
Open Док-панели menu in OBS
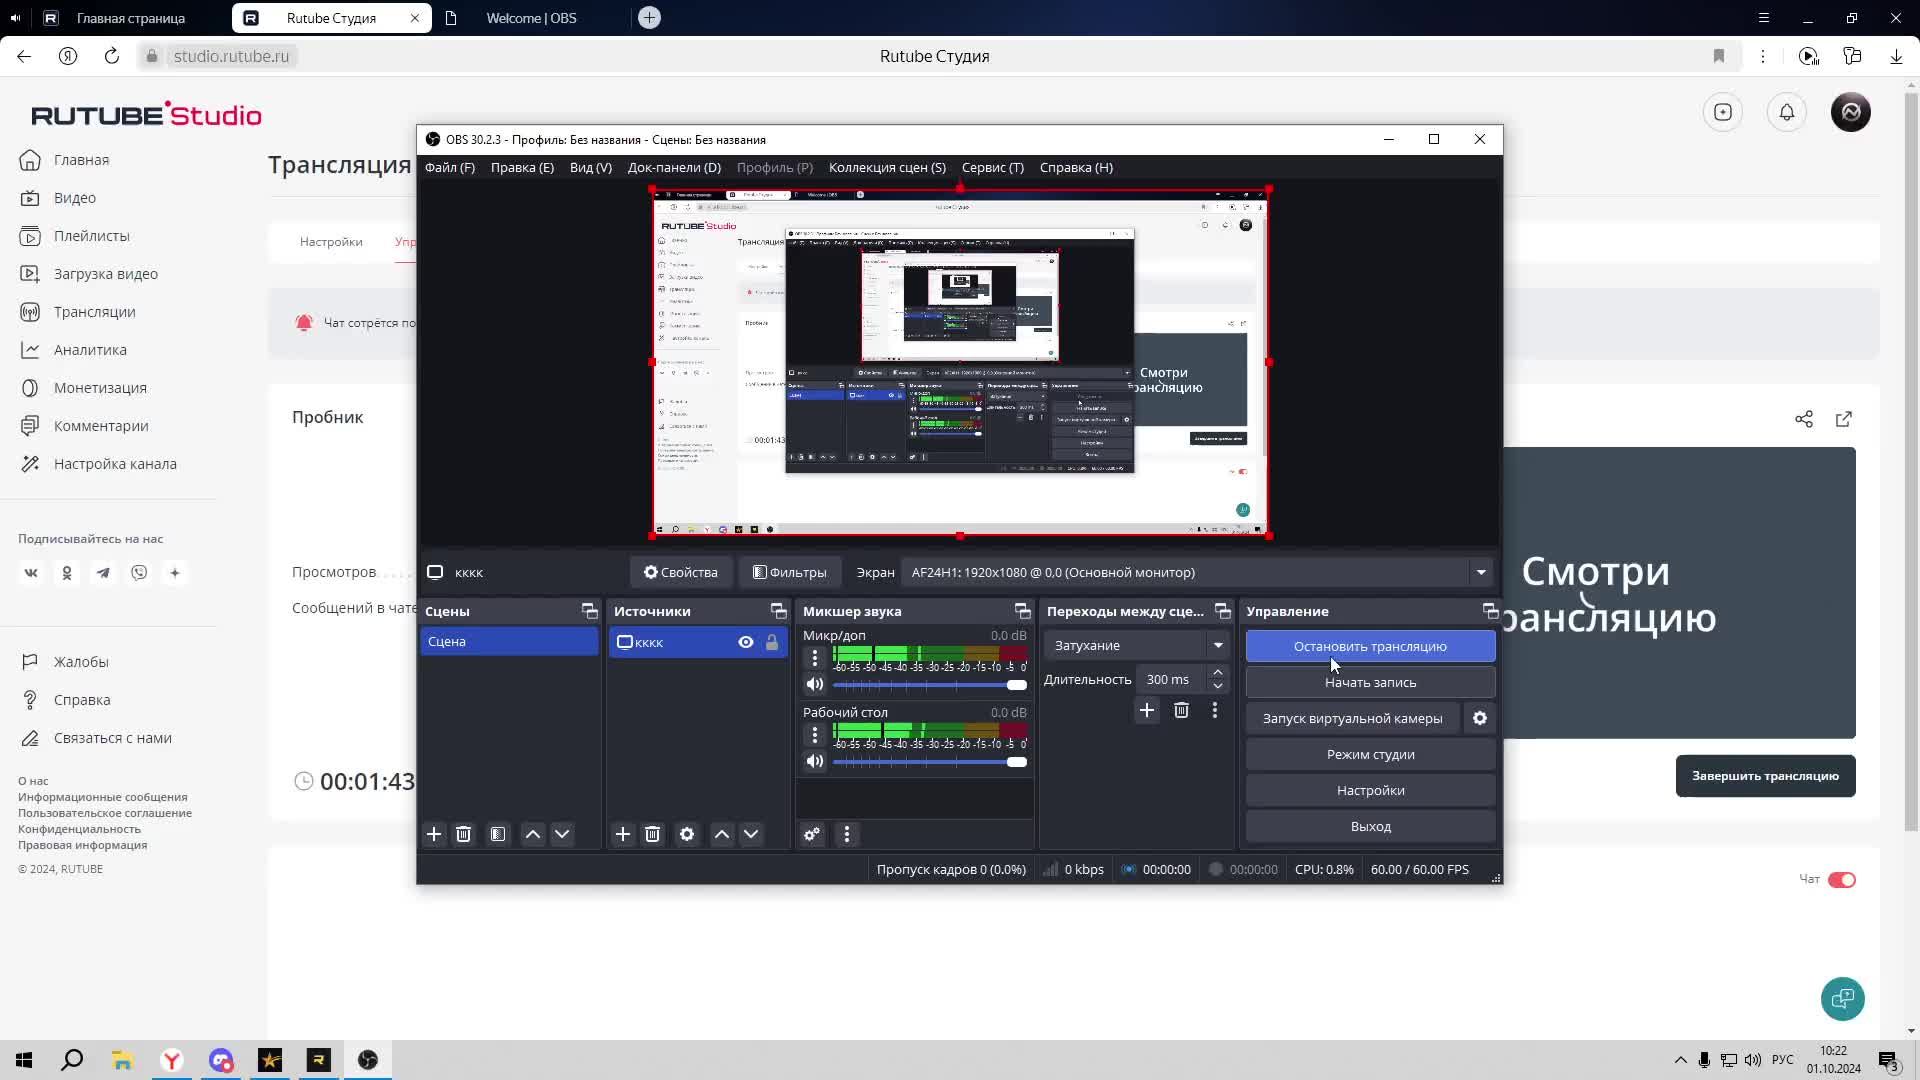point(674,167)
